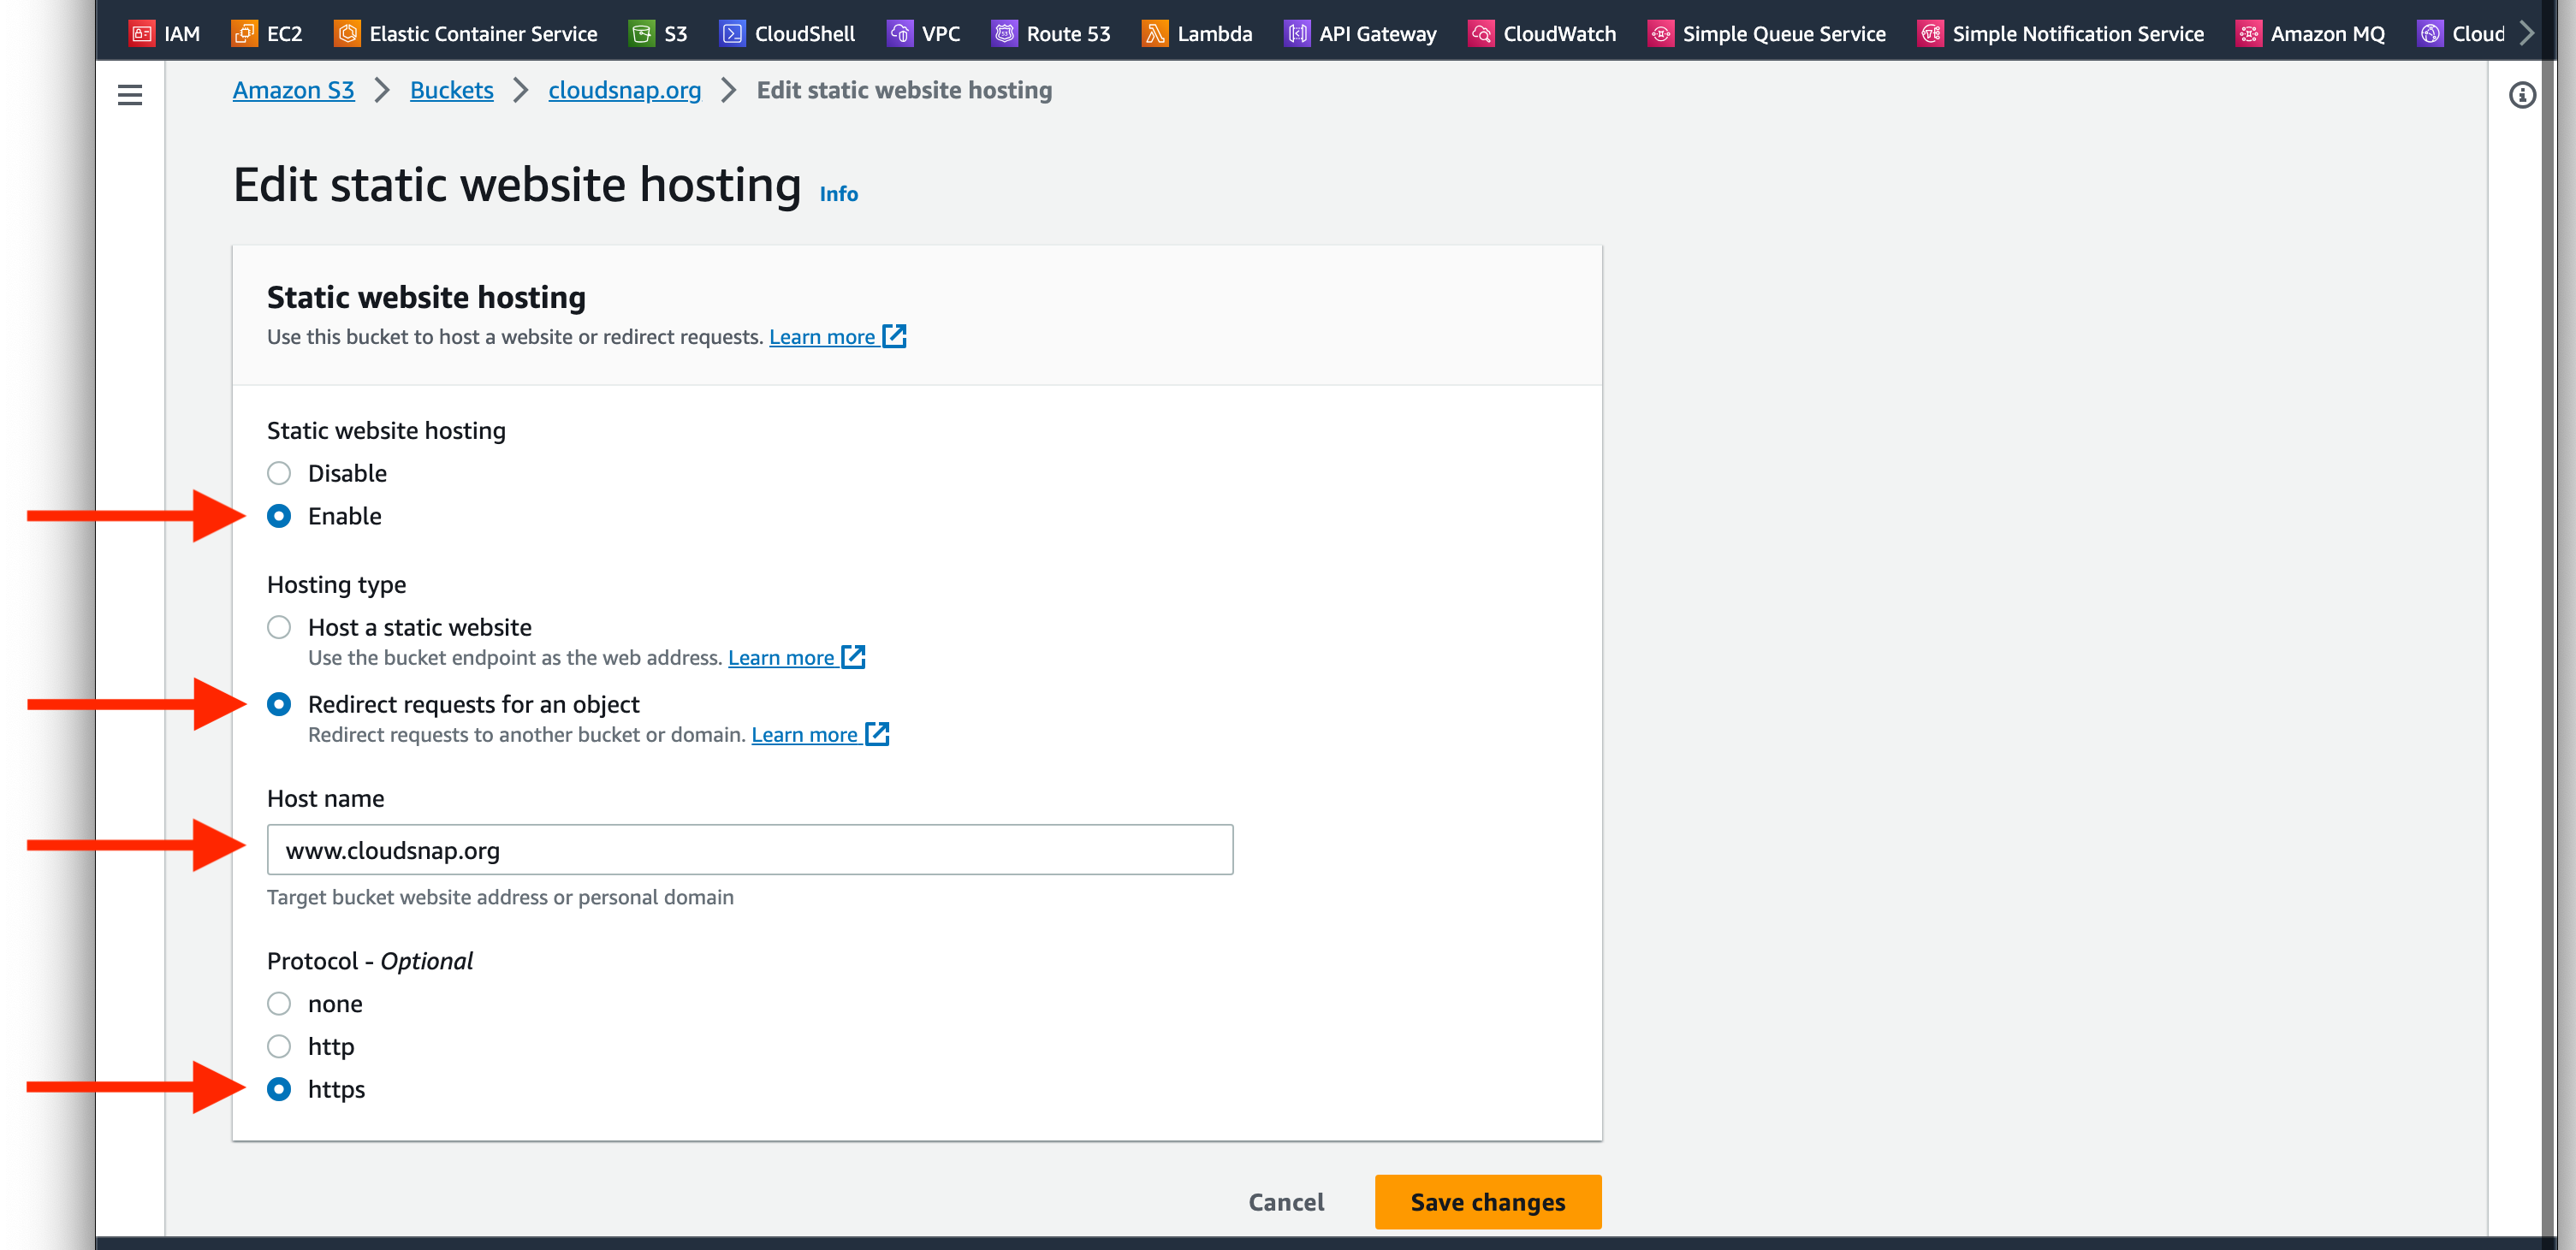Click the 'Hosting type' label
Screen dimensions: 2576x1250
click(x=336, y=584)
